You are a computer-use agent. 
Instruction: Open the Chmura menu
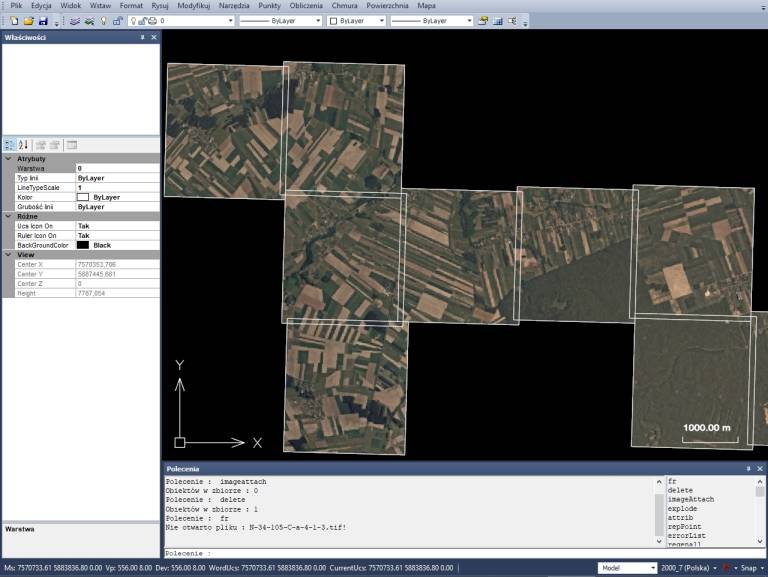click(x=344, y=6)
